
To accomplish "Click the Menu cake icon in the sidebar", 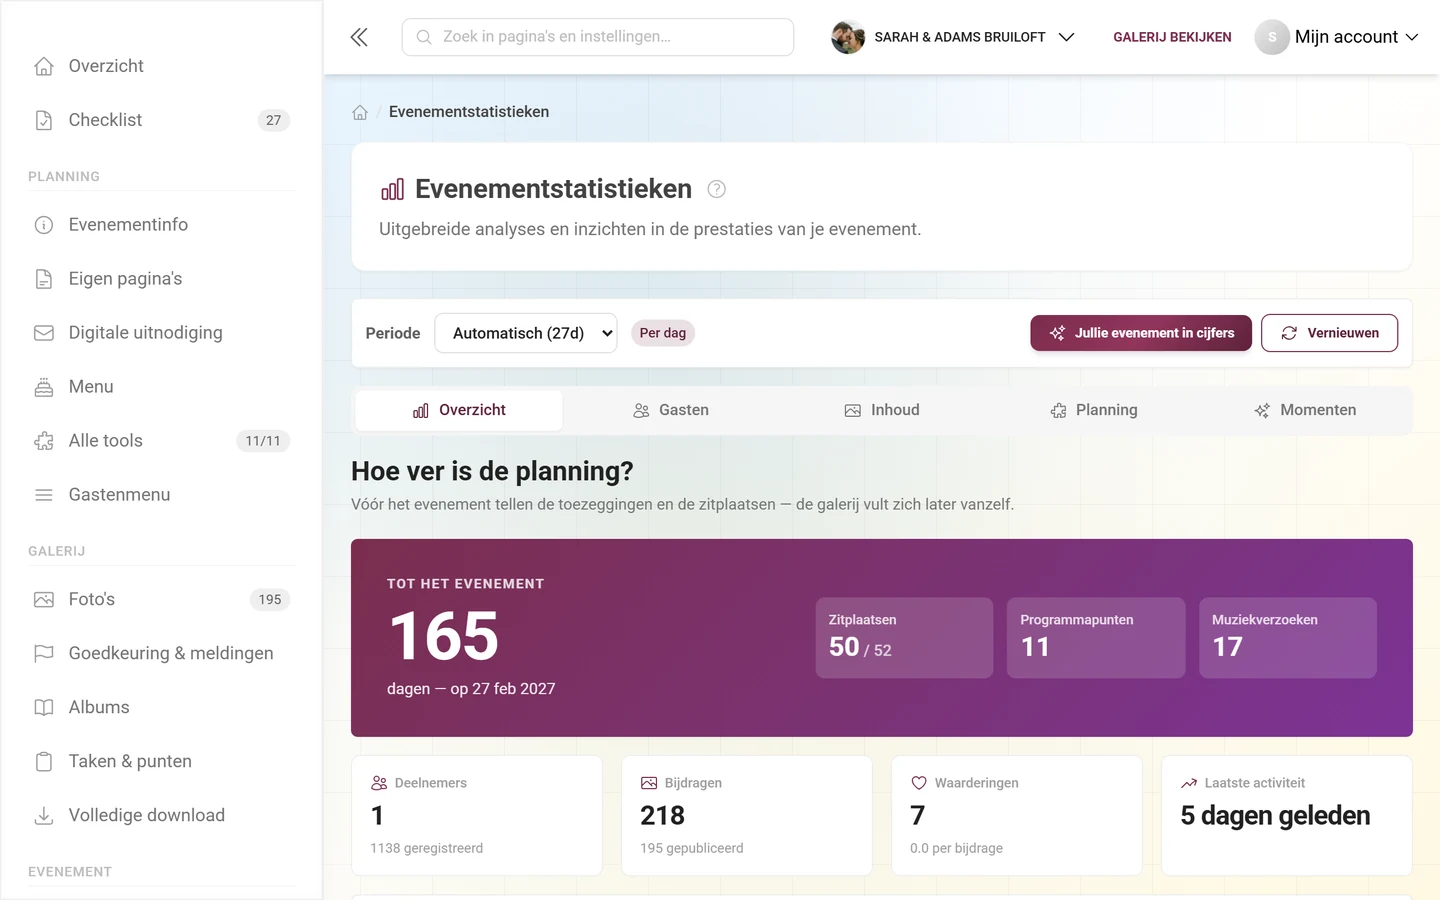I will click(x=44, y=387).
